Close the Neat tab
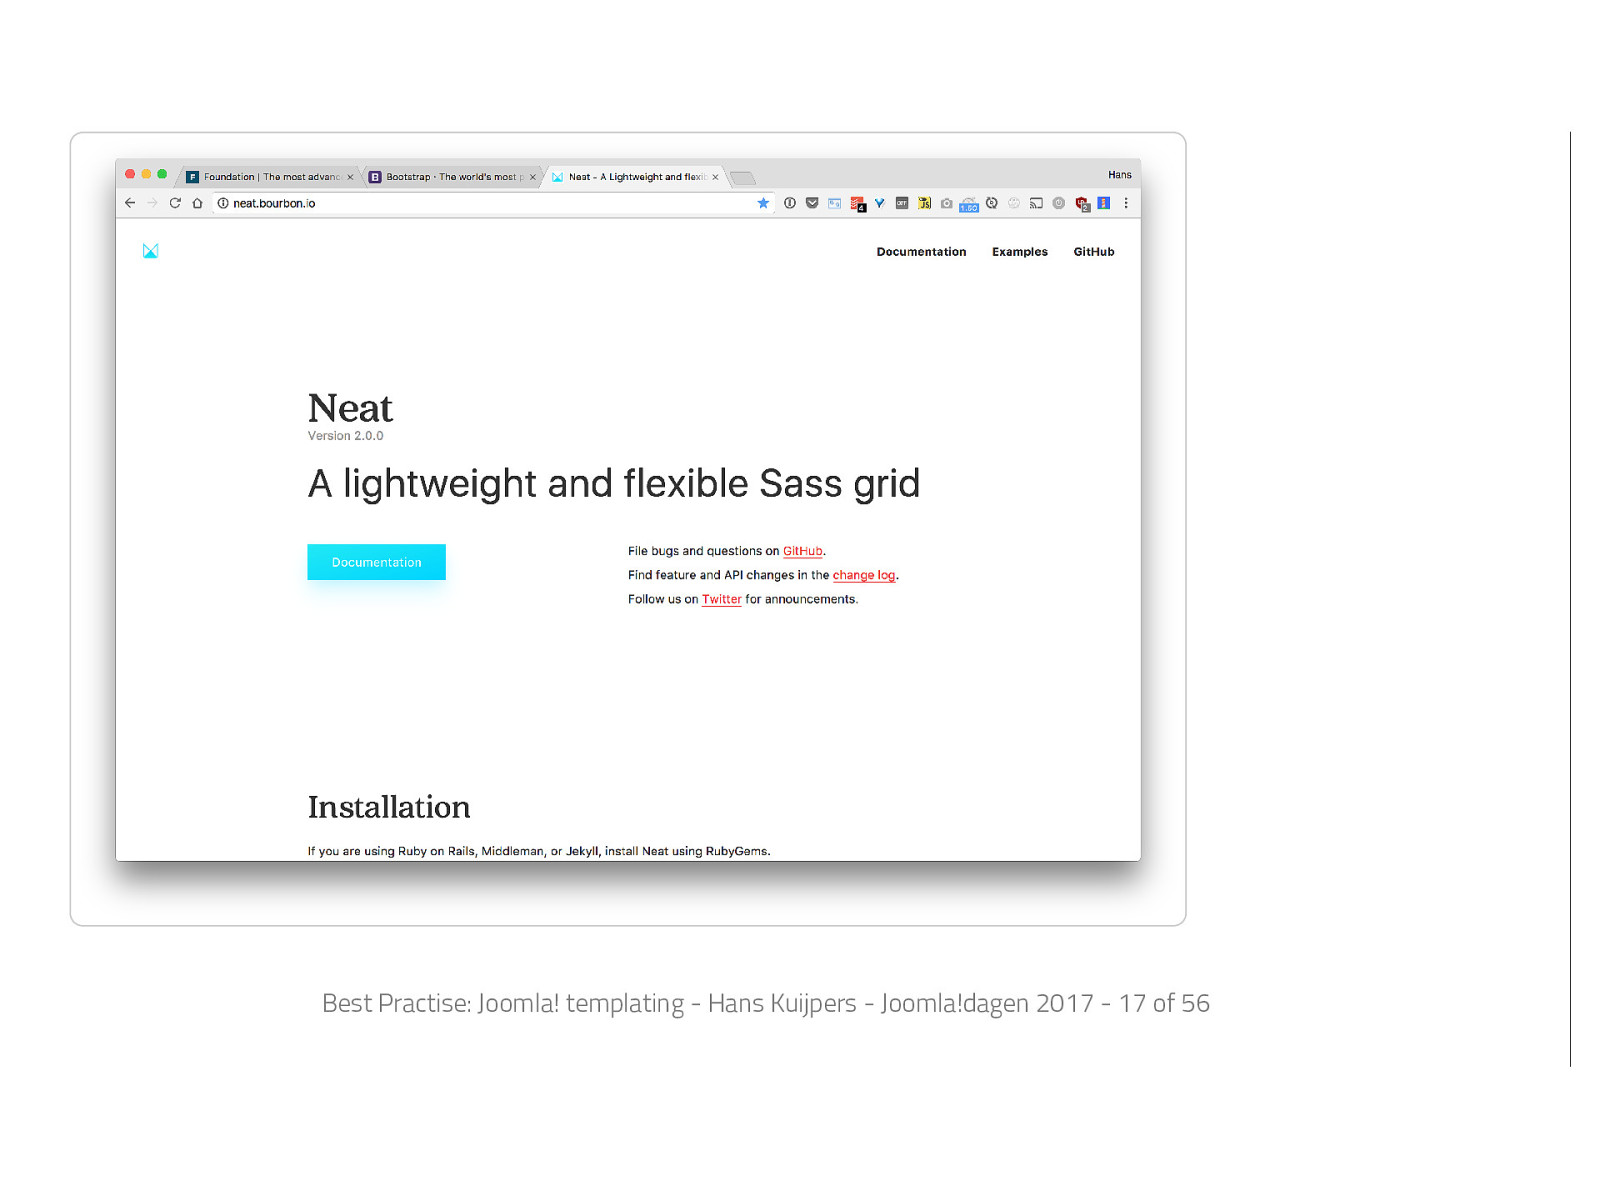This screenshot has height=1201, width=1600. pyautogui.click(x=715, y=177)
